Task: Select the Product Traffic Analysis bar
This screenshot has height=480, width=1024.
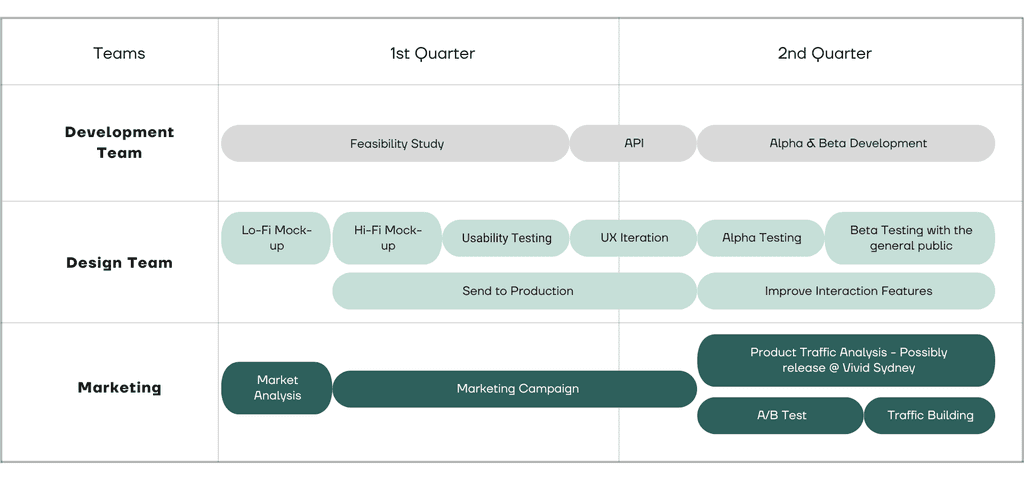Action: [x=846, y=360]
